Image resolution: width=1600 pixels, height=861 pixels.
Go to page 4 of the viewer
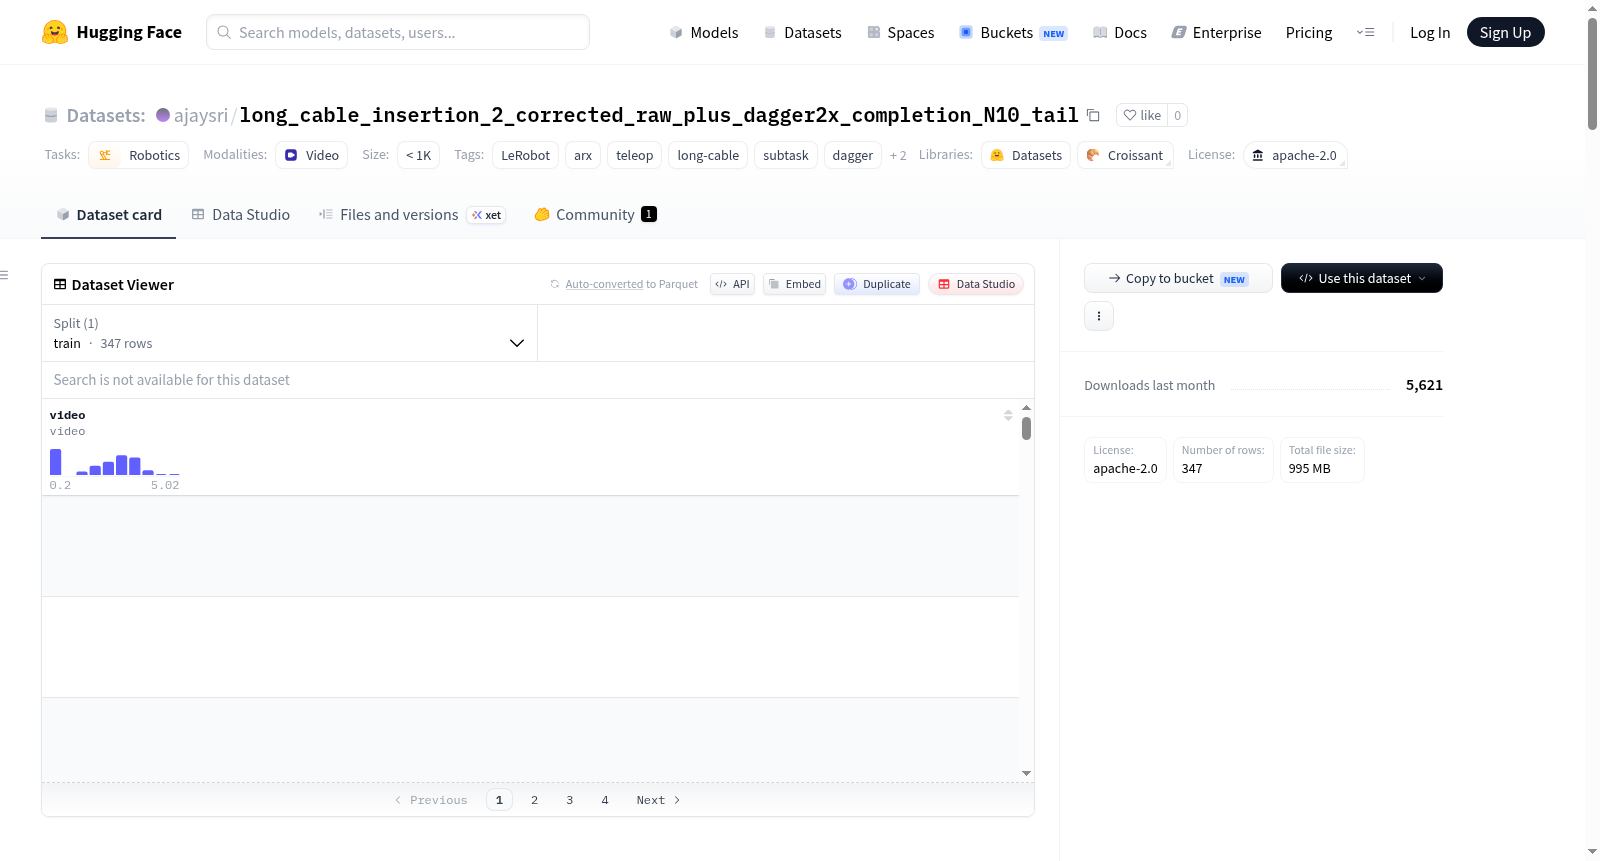click(x=605, y=800)
